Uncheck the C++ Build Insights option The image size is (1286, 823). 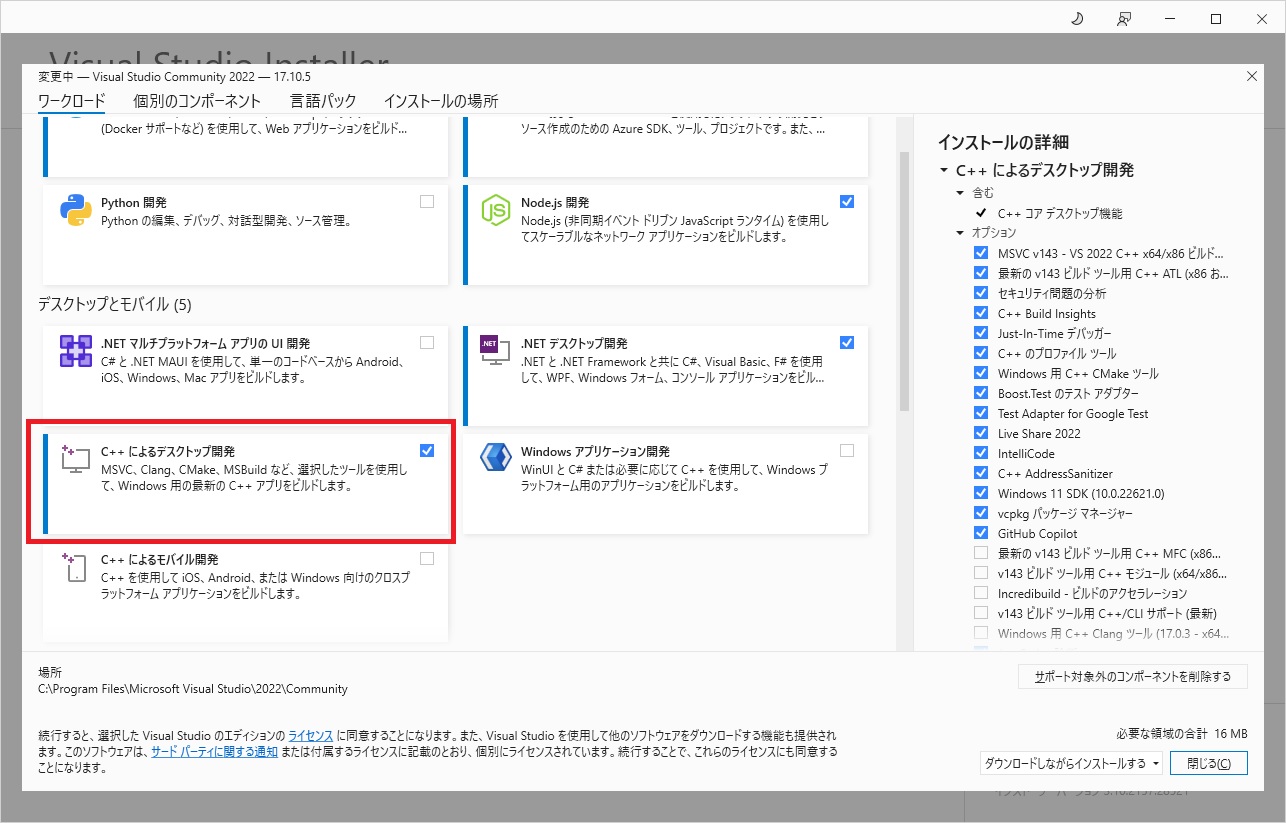[980, 313]
